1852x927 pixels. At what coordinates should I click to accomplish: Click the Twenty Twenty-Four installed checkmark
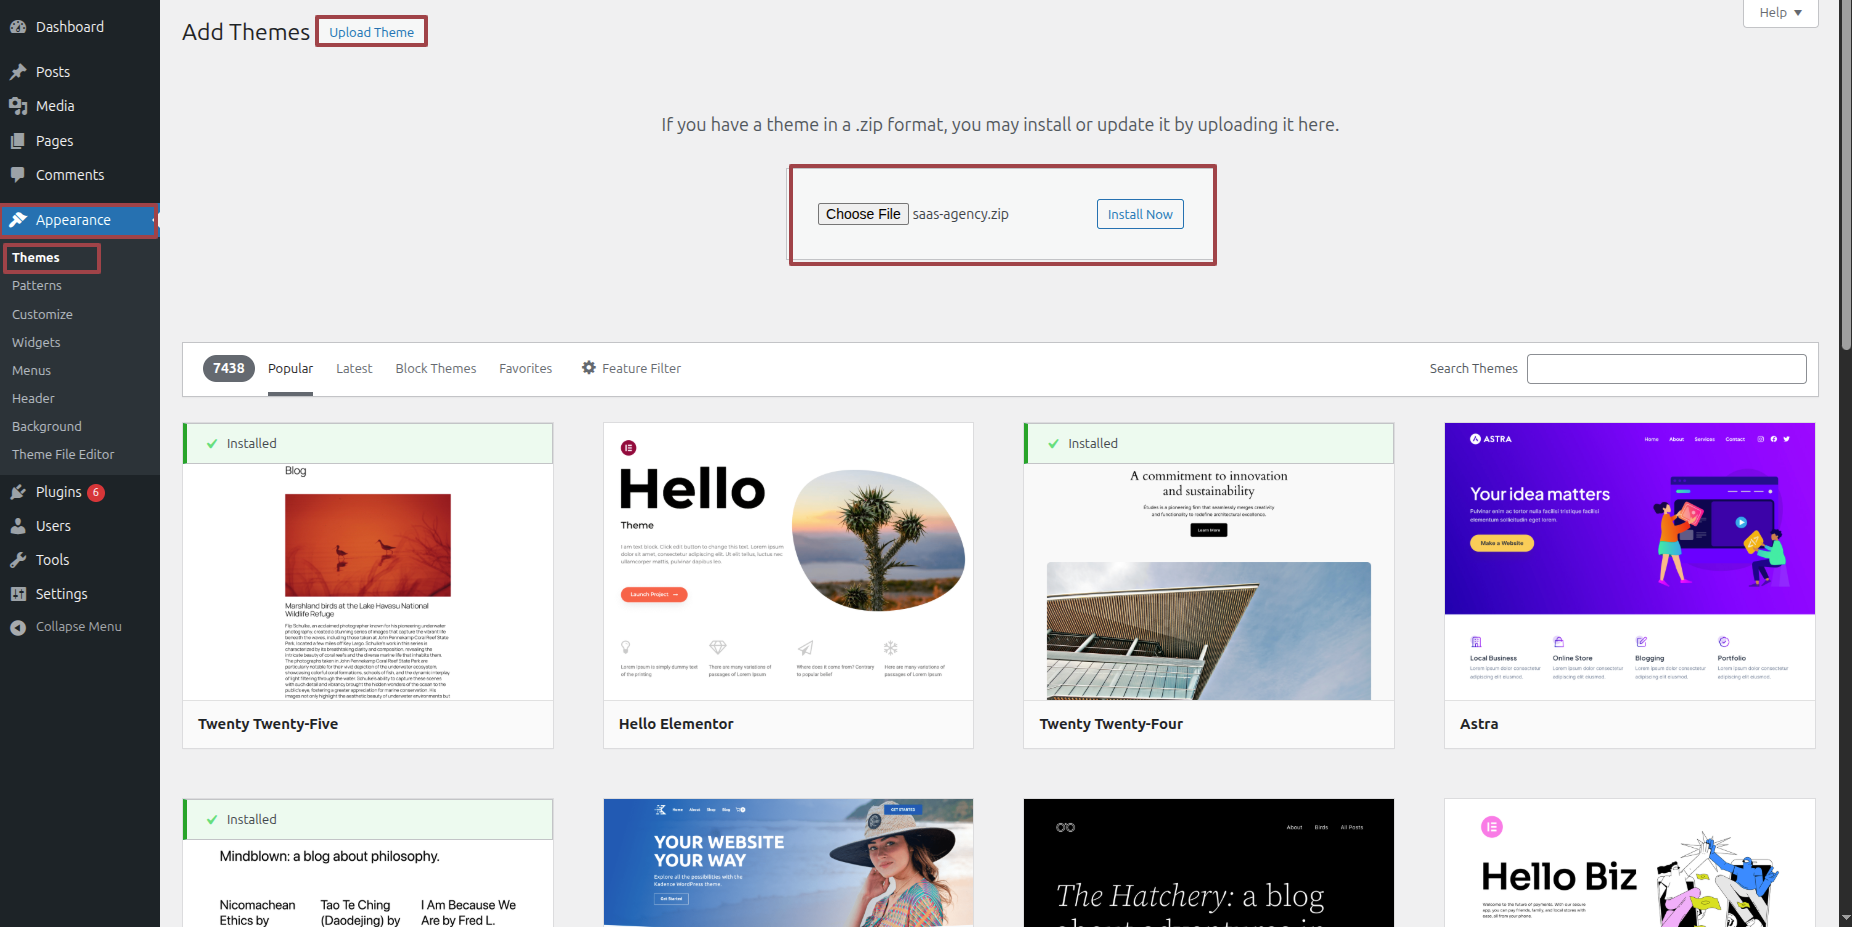(x=1053, y=443)
